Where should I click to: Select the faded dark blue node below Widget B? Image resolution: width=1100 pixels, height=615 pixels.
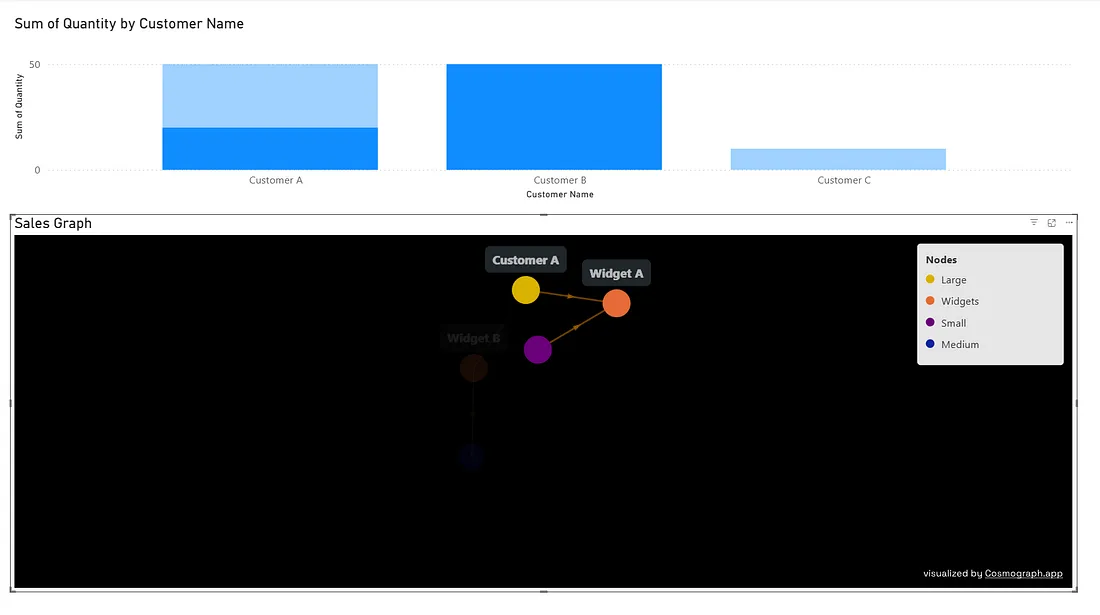pos(472,457)
